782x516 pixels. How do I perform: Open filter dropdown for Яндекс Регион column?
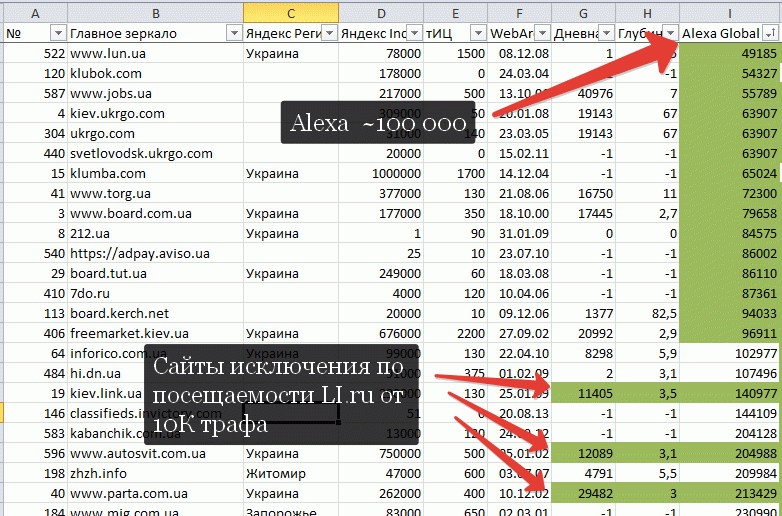coord(329,33)
